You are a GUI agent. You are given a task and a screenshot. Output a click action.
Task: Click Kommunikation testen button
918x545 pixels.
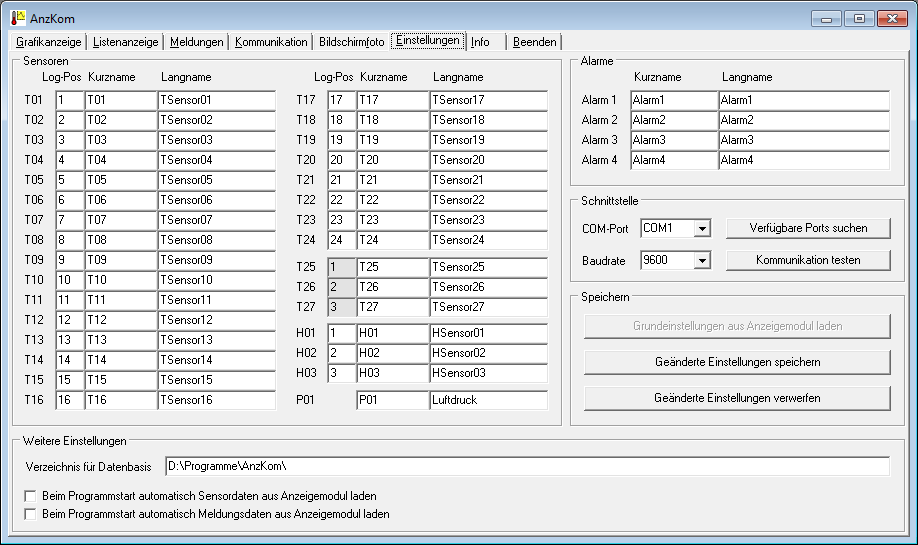[x=807, y=260]
